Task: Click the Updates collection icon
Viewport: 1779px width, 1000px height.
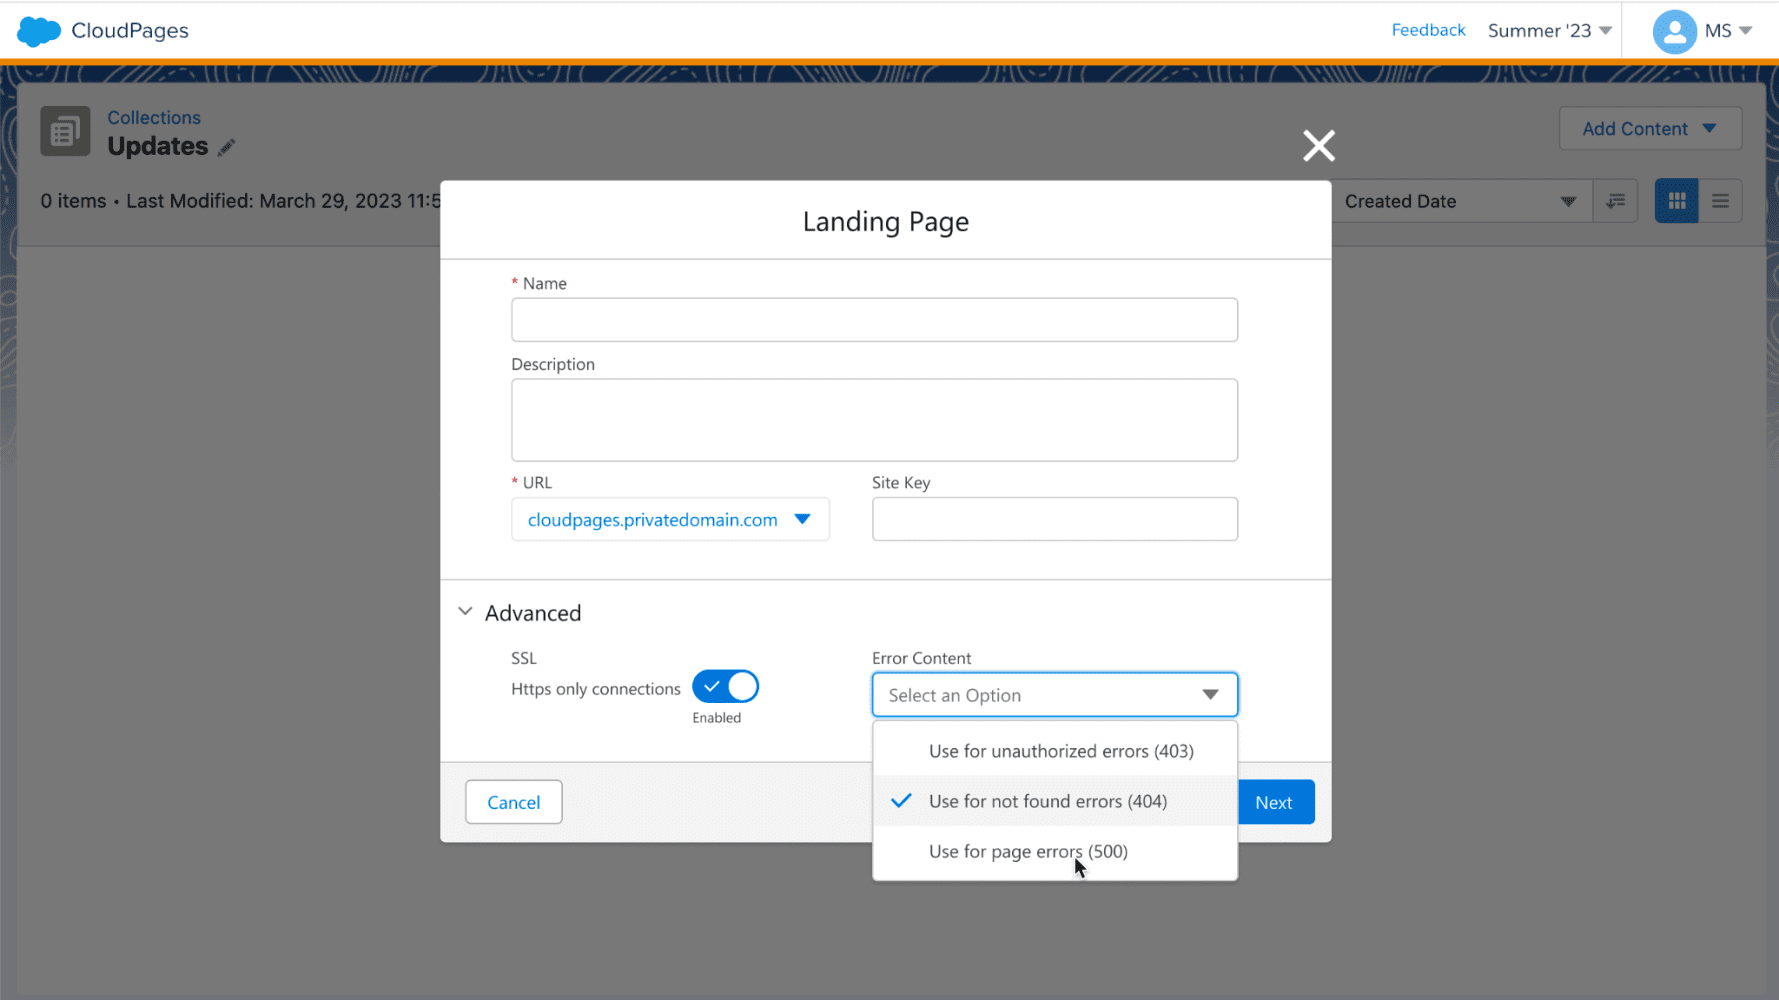Action: coord(65,132)
